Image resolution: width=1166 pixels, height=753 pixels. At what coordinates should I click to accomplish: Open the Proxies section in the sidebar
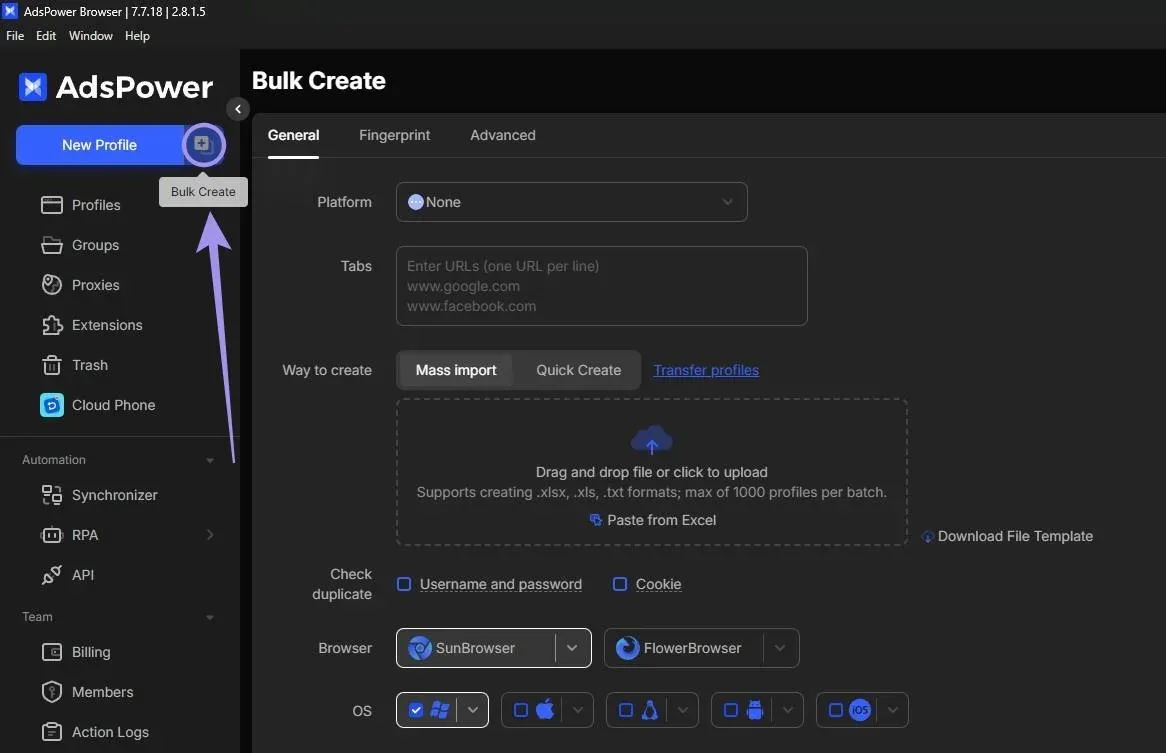[96, 285]
